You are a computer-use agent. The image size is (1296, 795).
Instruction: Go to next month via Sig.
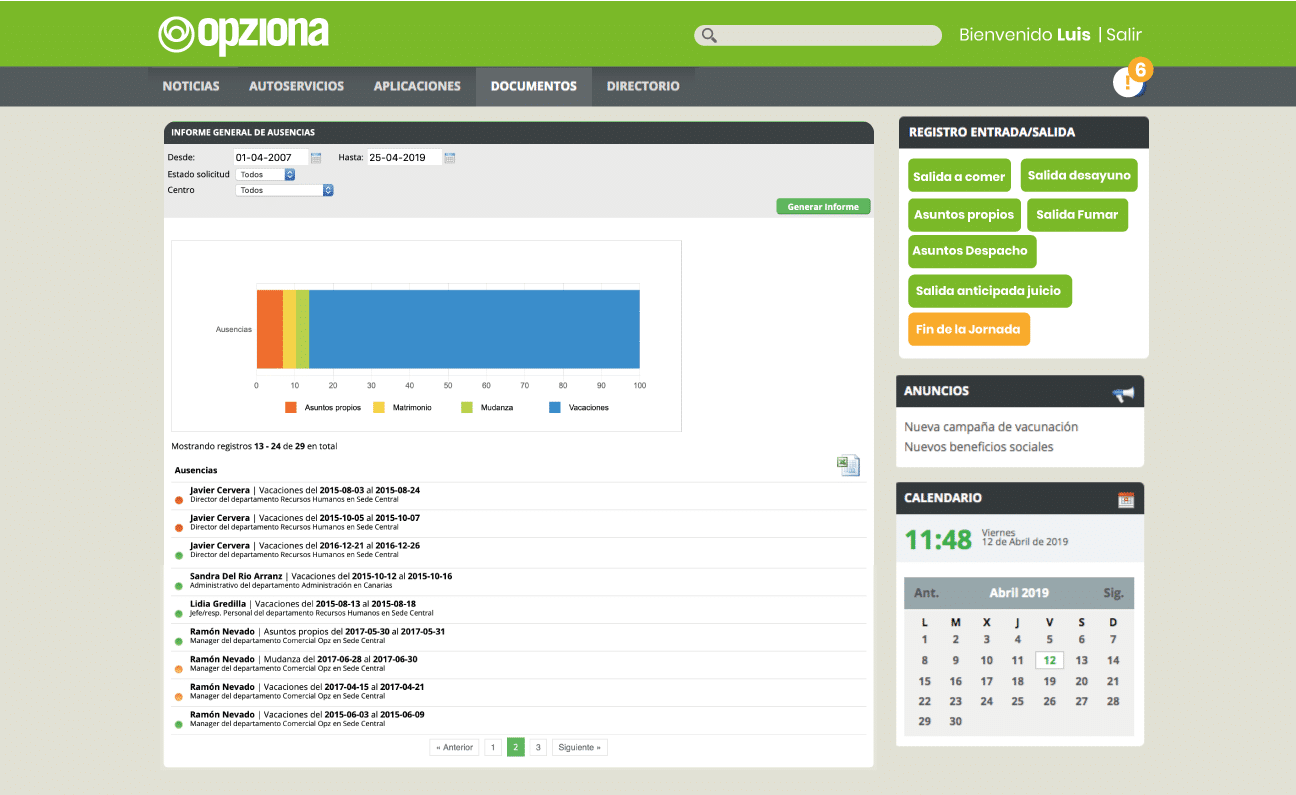1114,593
